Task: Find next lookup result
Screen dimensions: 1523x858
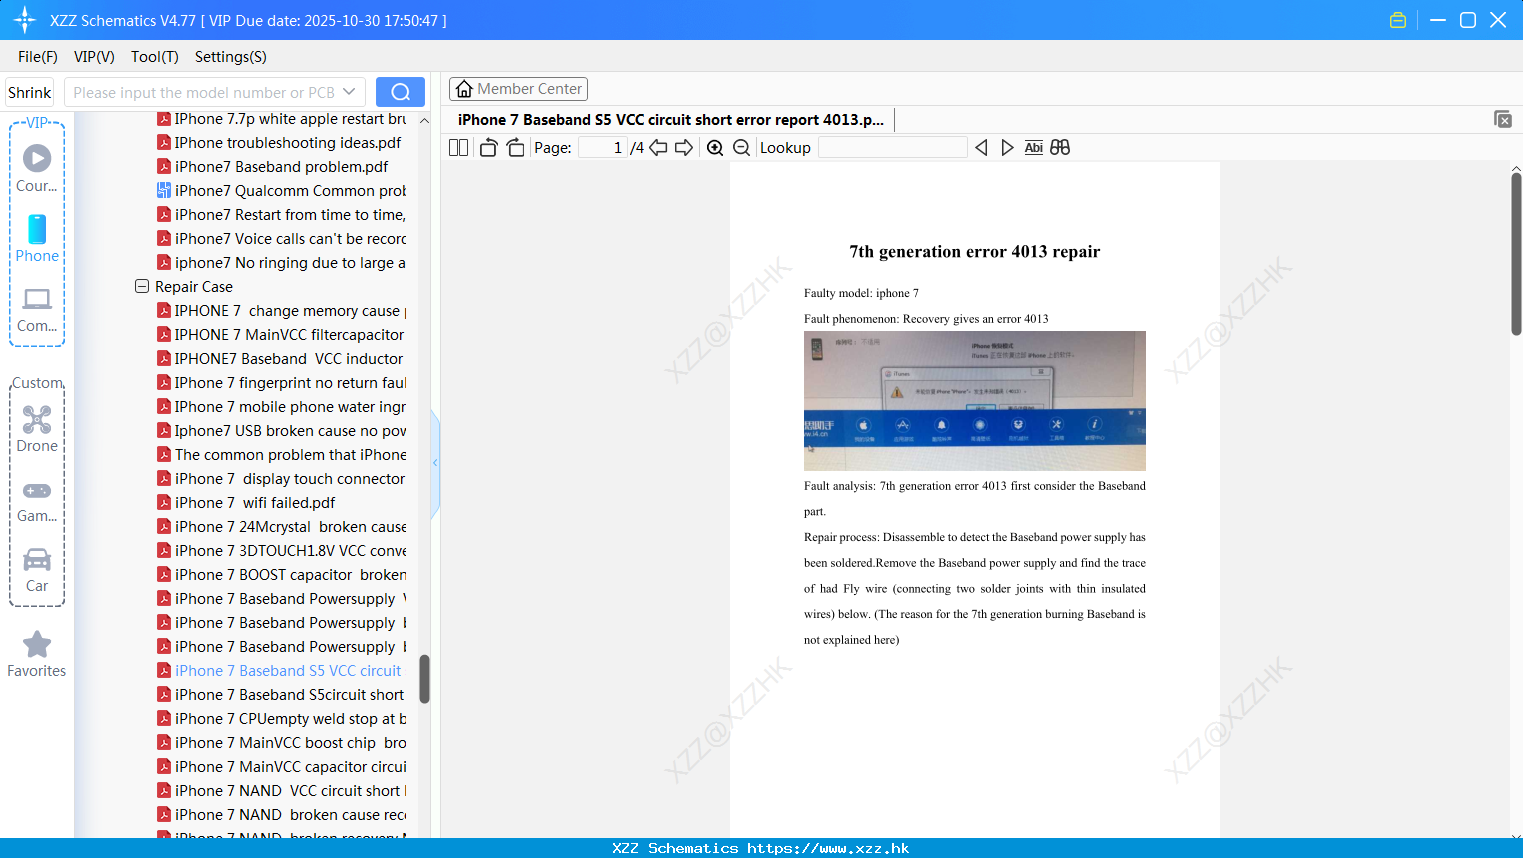Action: tap(1007, 147)
